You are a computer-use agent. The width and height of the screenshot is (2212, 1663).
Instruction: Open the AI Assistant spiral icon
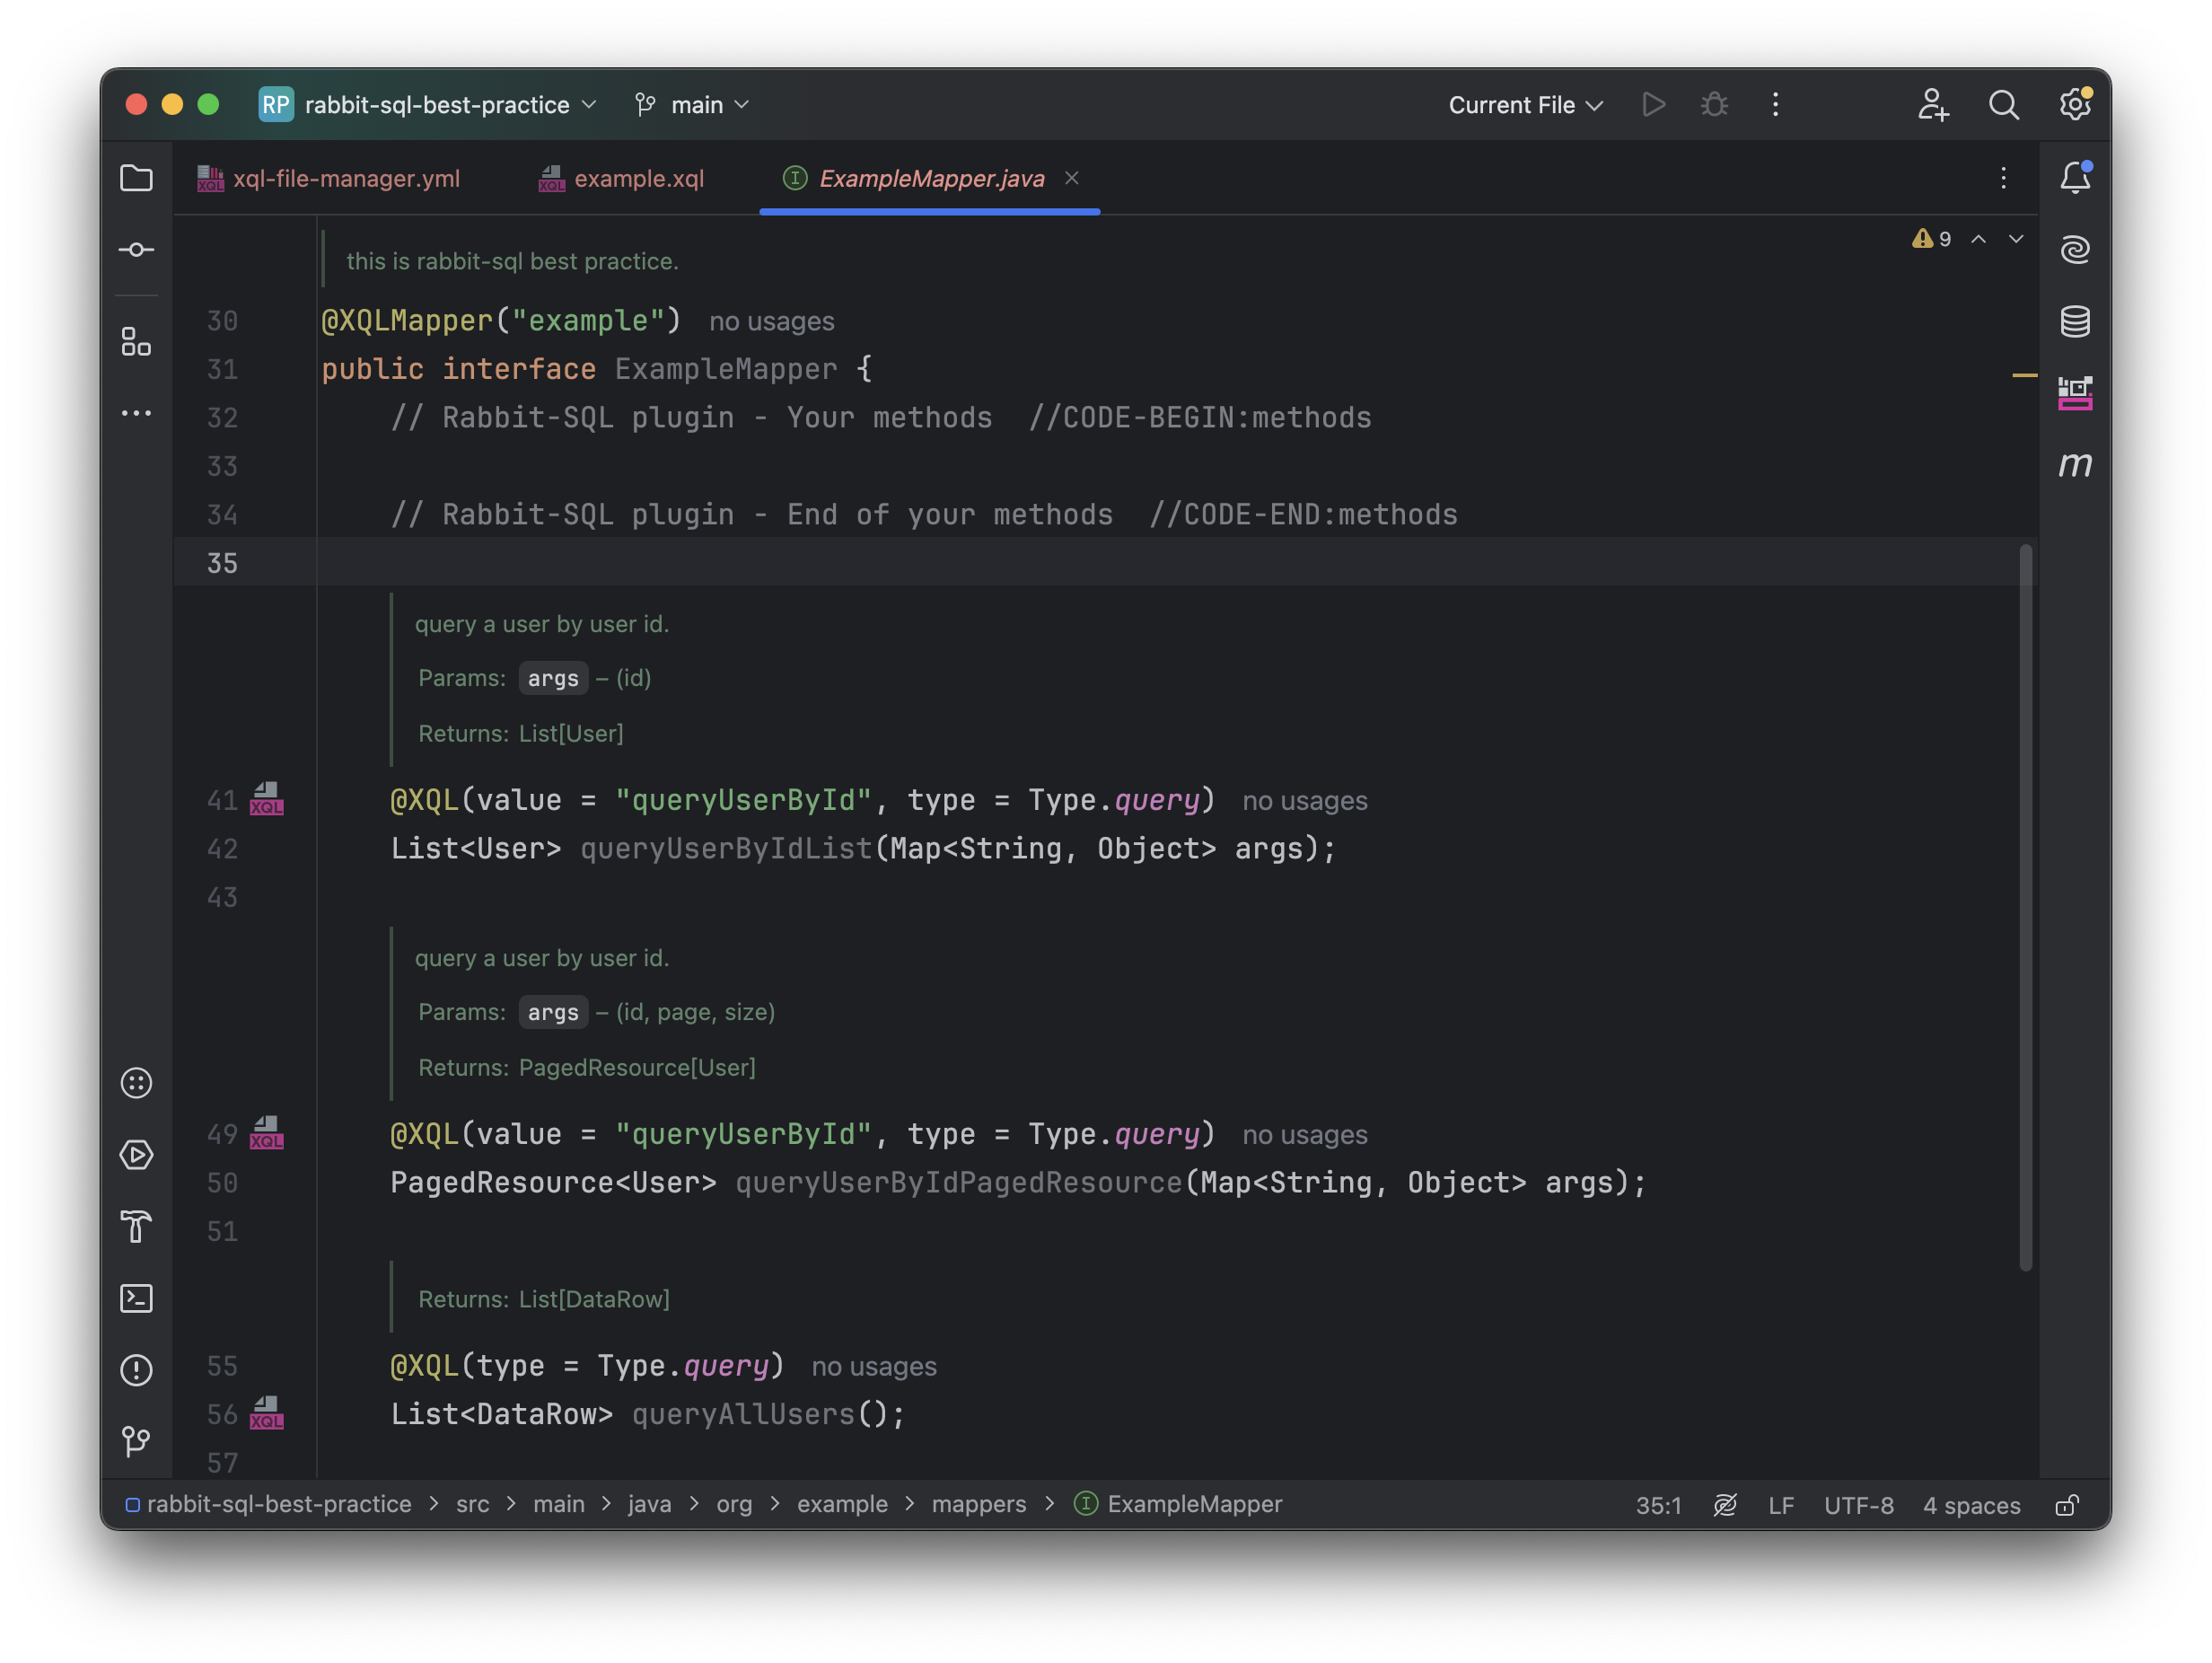(x=2075, y=250)
